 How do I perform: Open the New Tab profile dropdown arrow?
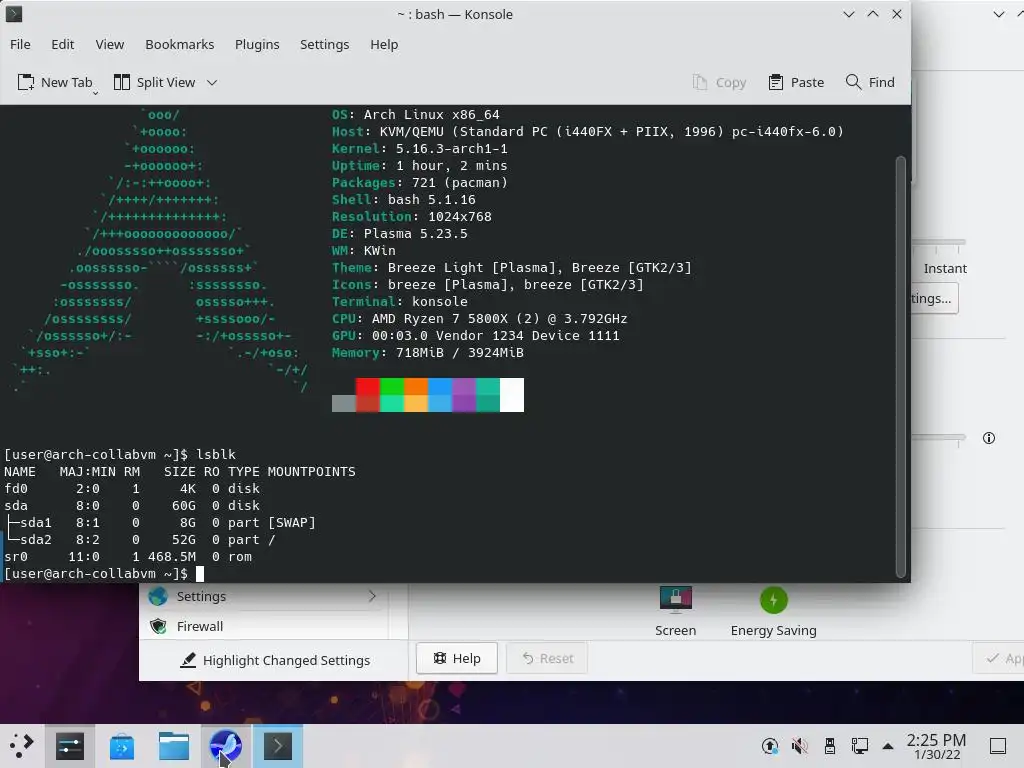pos(95,93)
